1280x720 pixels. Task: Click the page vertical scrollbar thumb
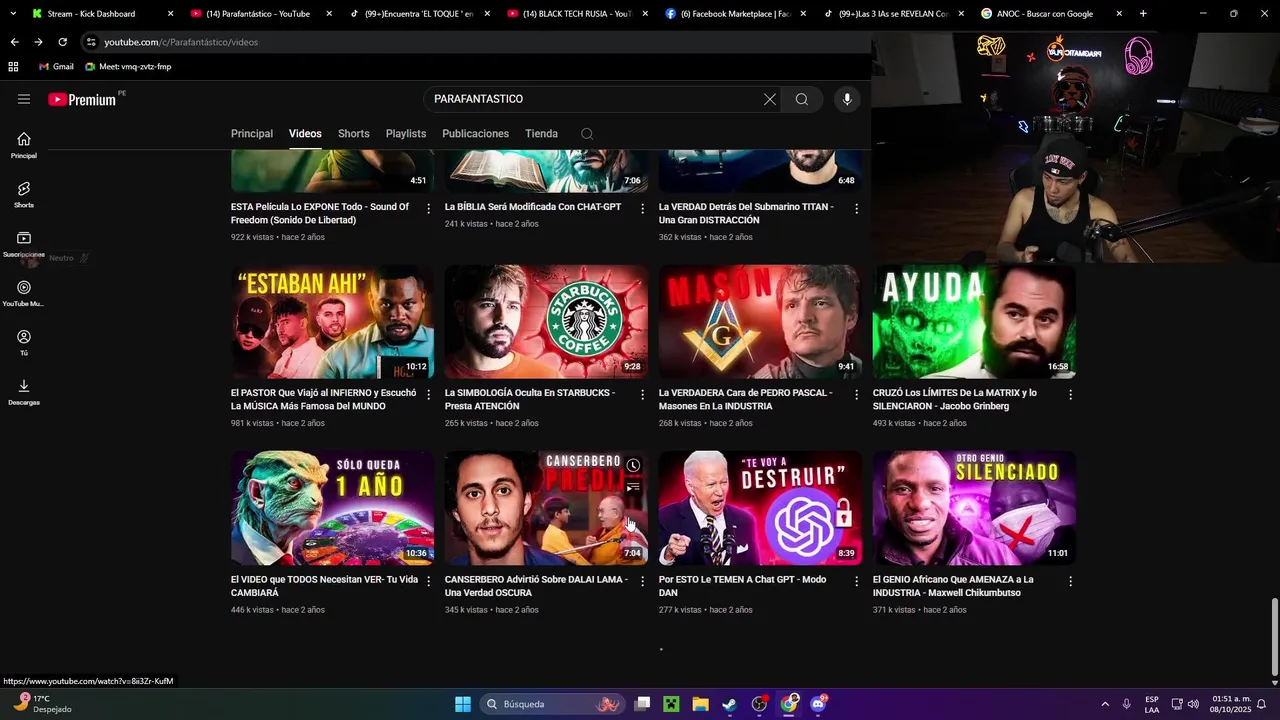[1274, 637]
